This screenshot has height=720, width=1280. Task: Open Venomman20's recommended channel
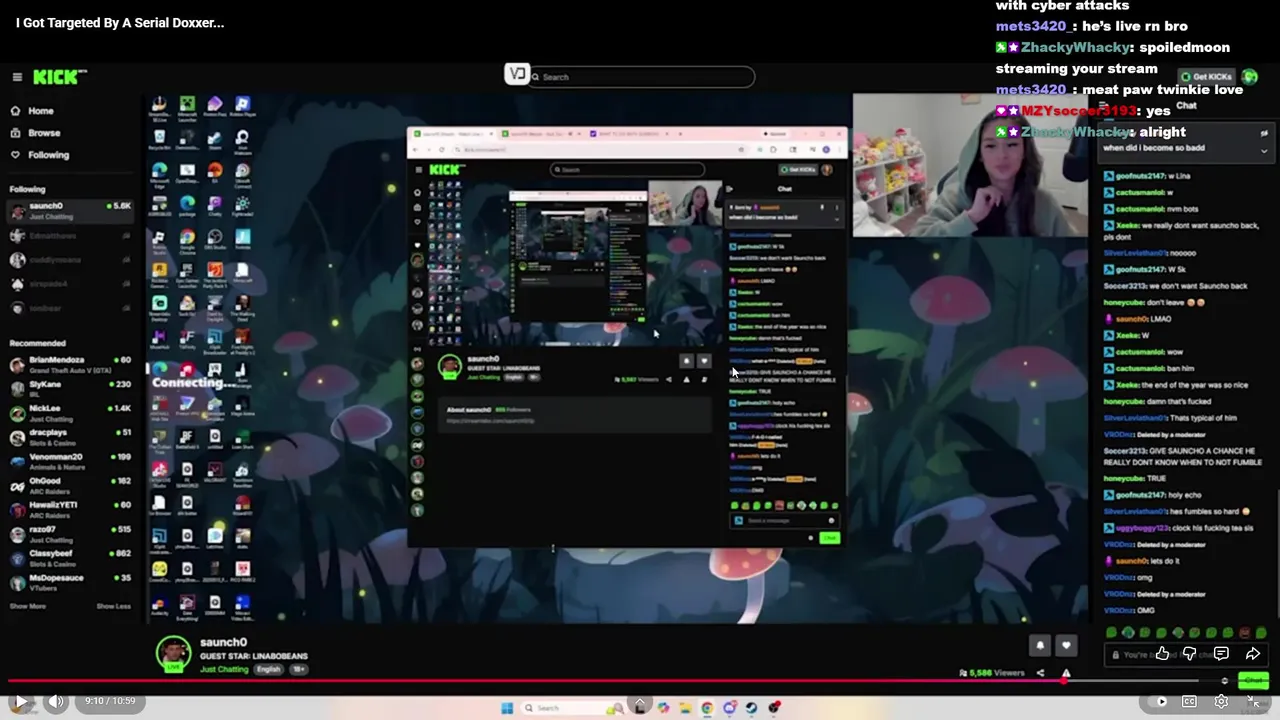click(70, 461)
